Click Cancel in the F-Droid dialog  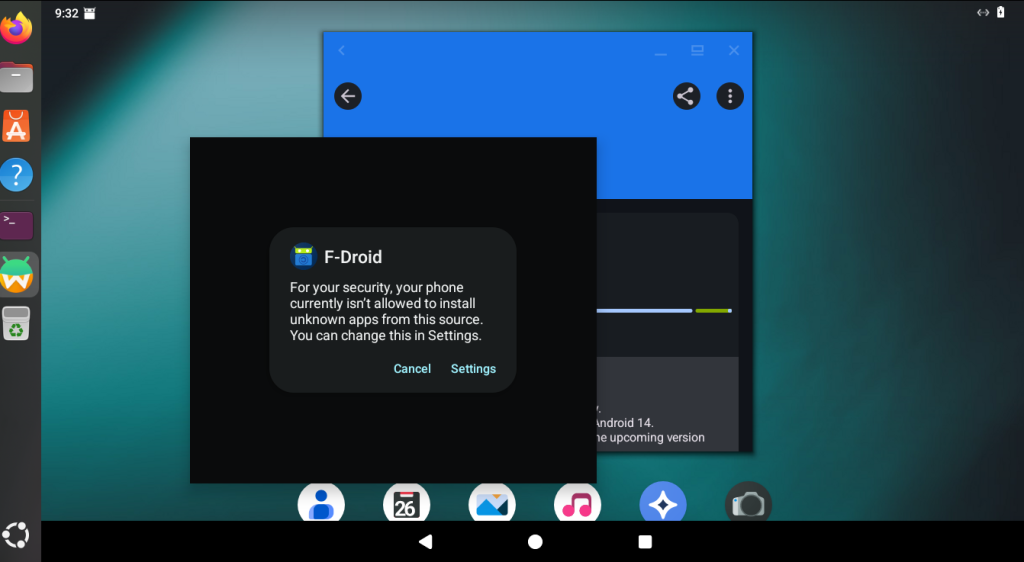point(412,369)
